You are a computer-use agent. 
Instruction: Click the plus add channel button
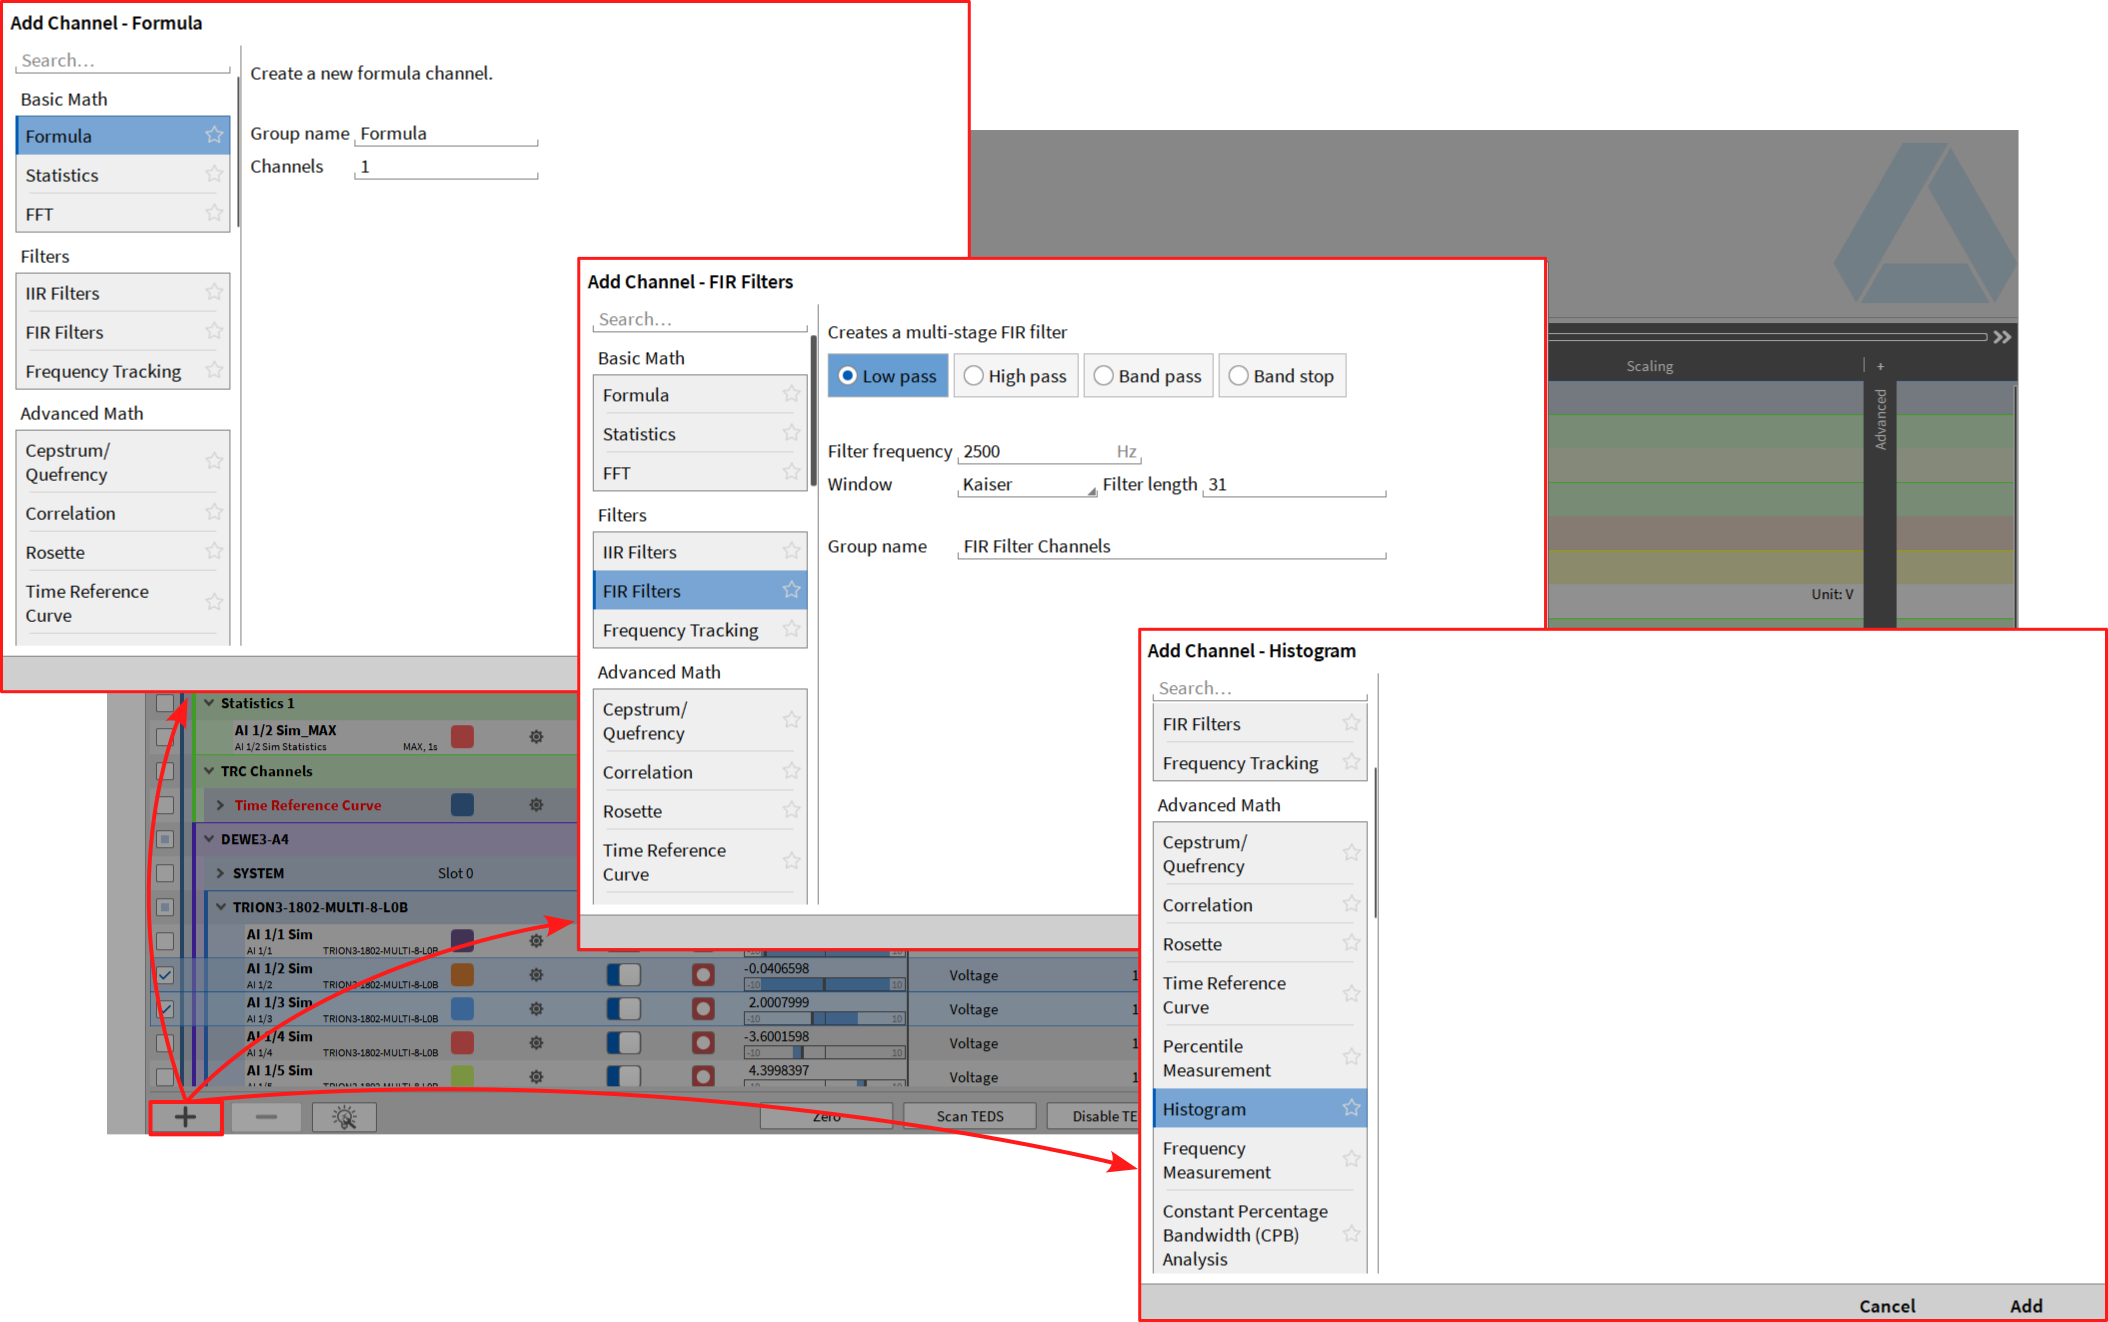point(185,1117)
